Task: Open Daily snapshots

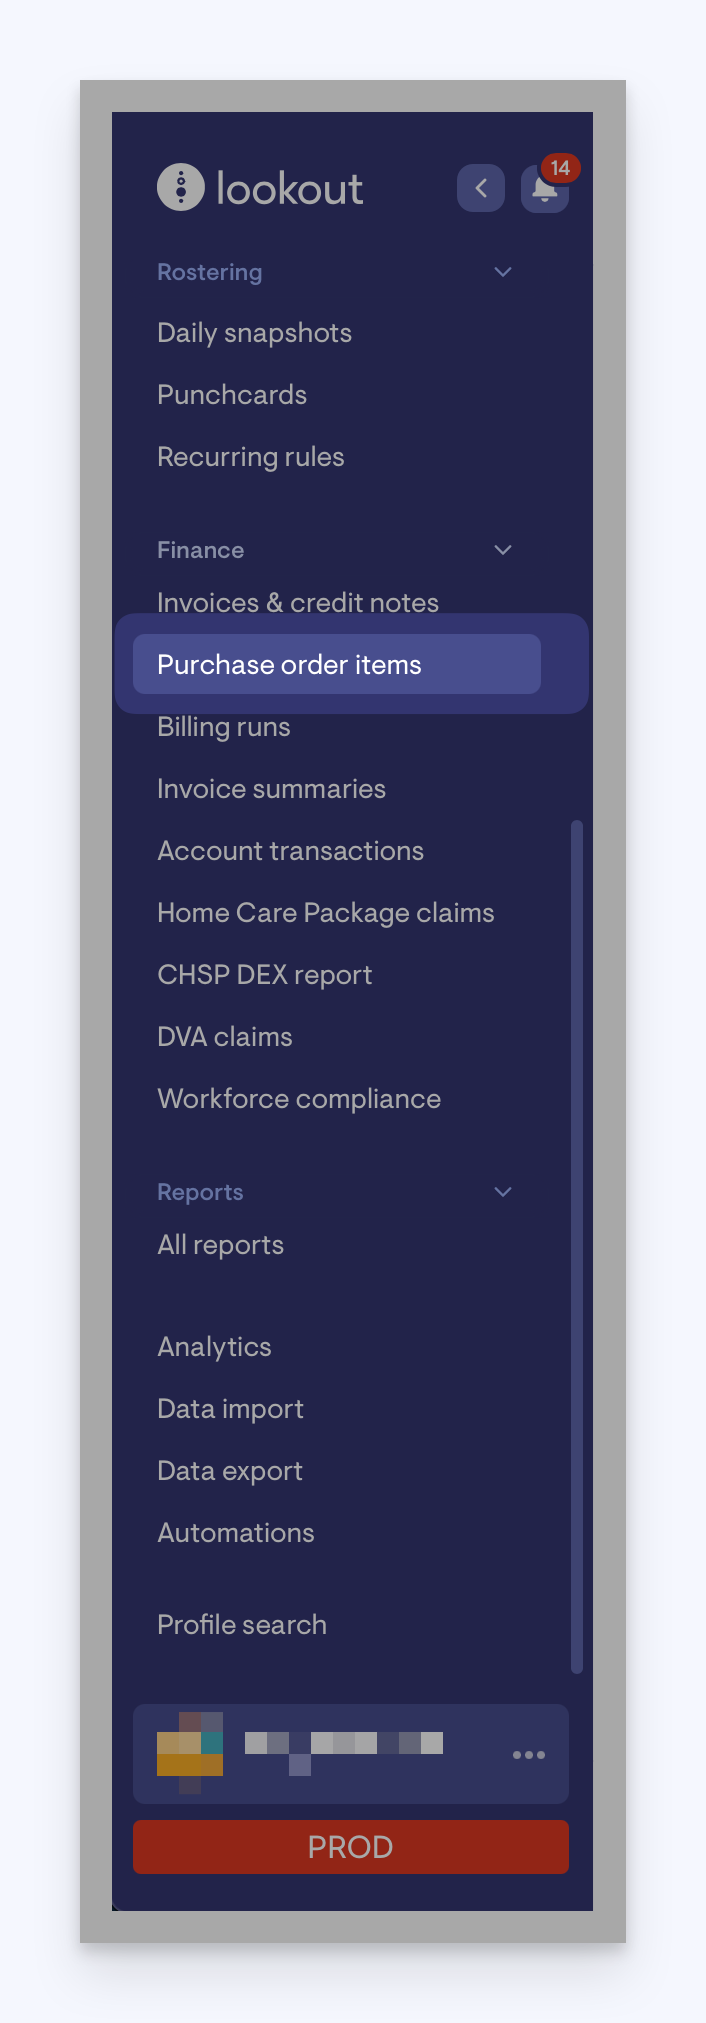Action: (254, 333)
